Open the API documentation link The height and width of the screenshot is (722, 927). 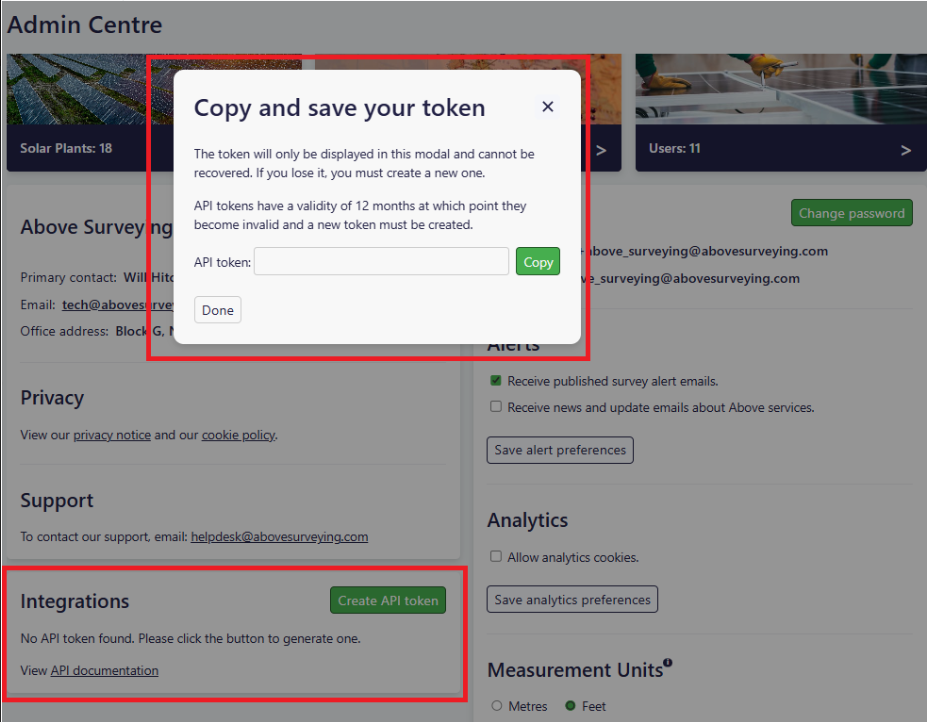point(104,670)
